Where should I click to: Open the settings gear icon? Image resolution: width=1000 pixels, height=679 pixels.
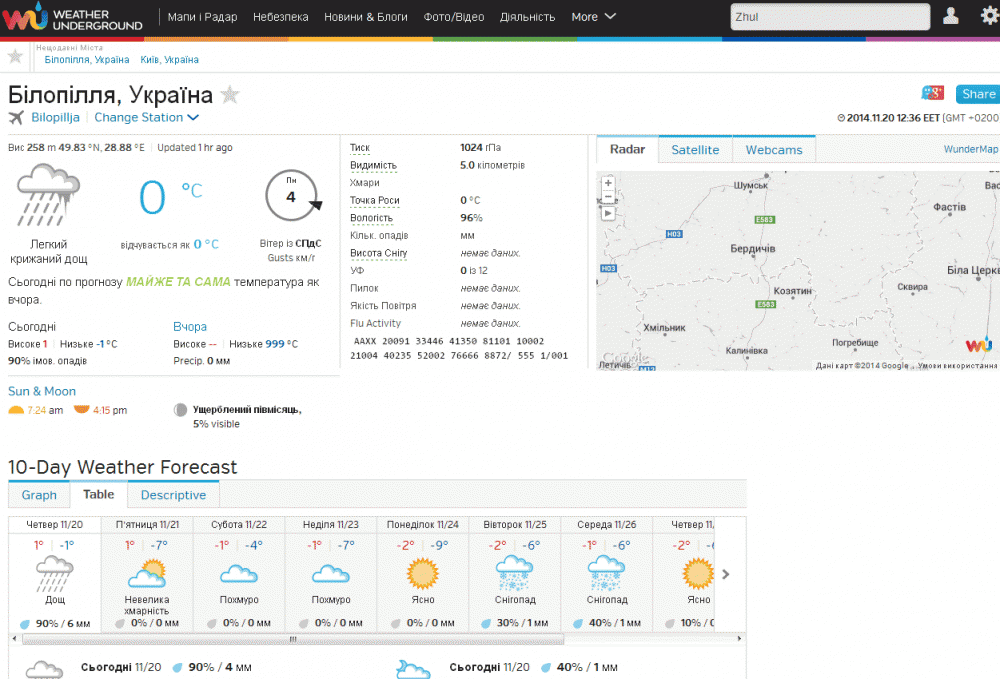989,16
